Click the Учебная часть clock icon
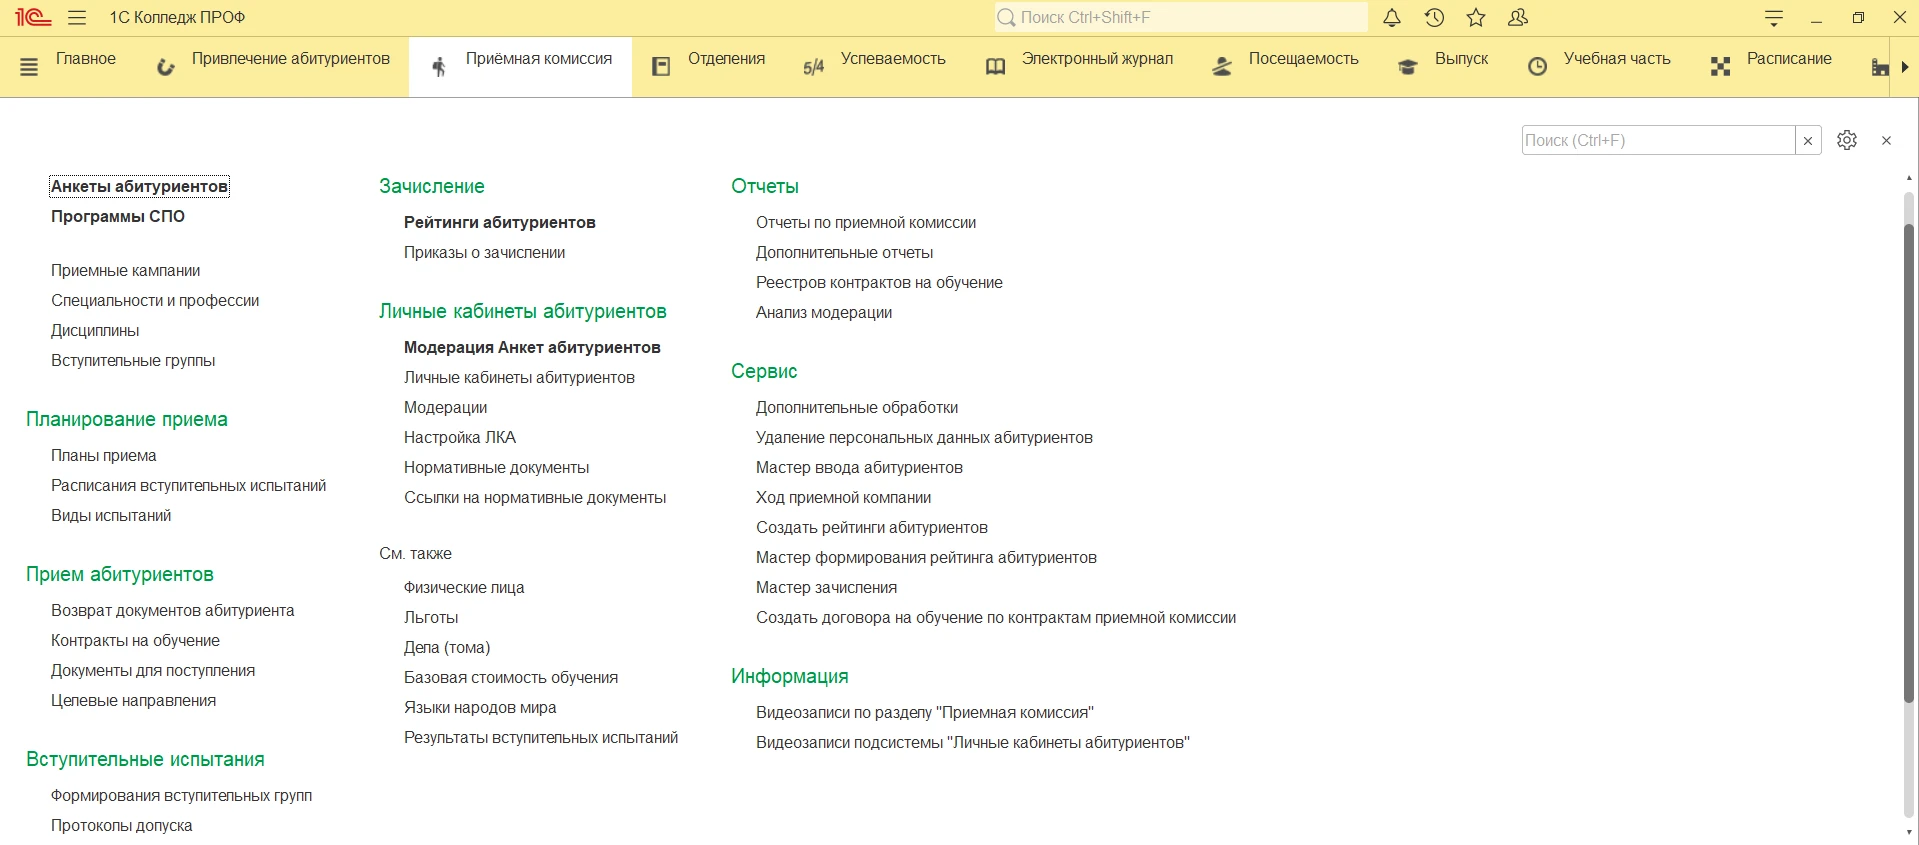Image resolution: width=1919 pixels, height=845 pixels. [1537, 67]
